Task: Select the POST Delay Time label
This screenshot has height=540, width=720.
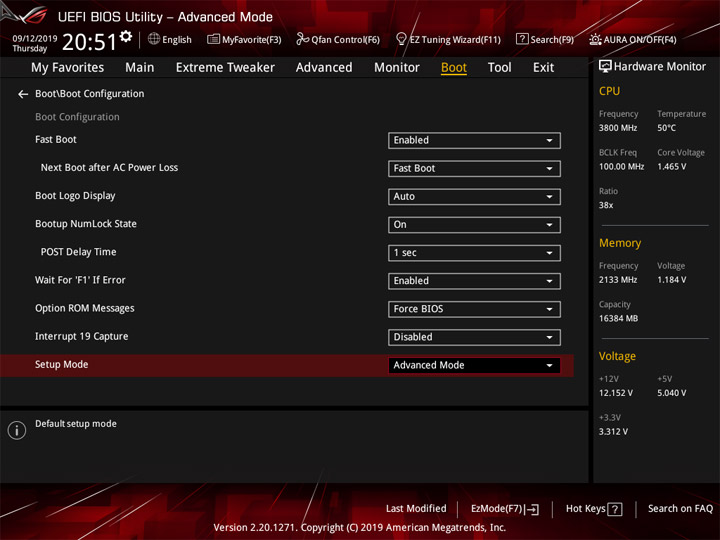Action: [79, 252]
